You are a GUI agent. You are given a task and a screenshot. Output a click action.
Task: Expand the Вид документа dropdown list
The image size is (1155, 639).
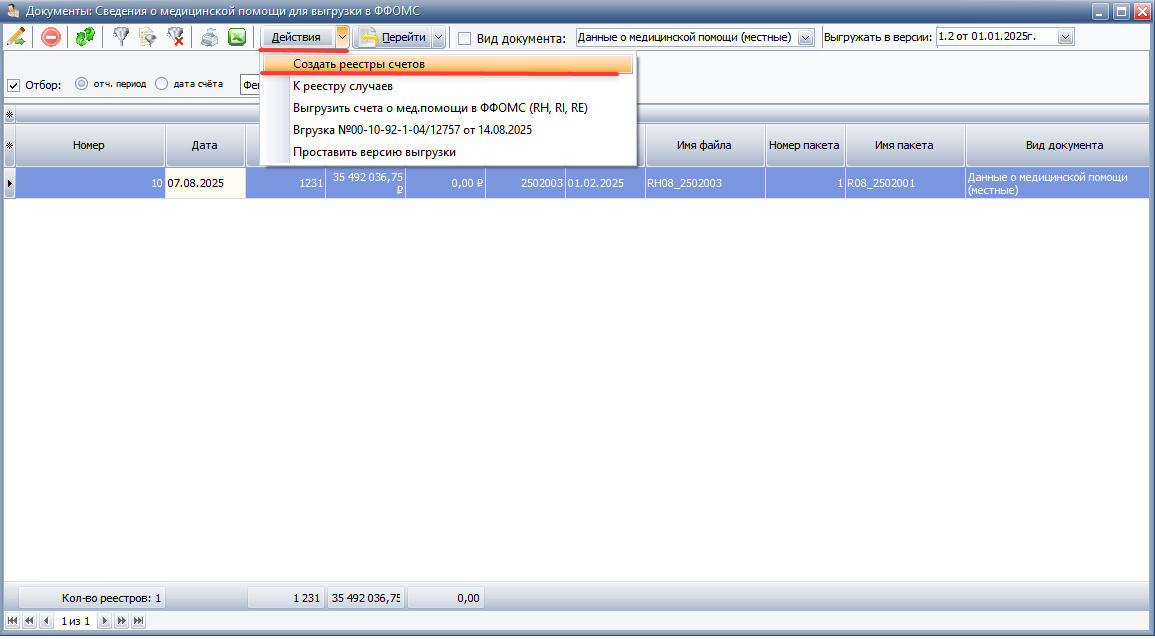click(806, 38)
